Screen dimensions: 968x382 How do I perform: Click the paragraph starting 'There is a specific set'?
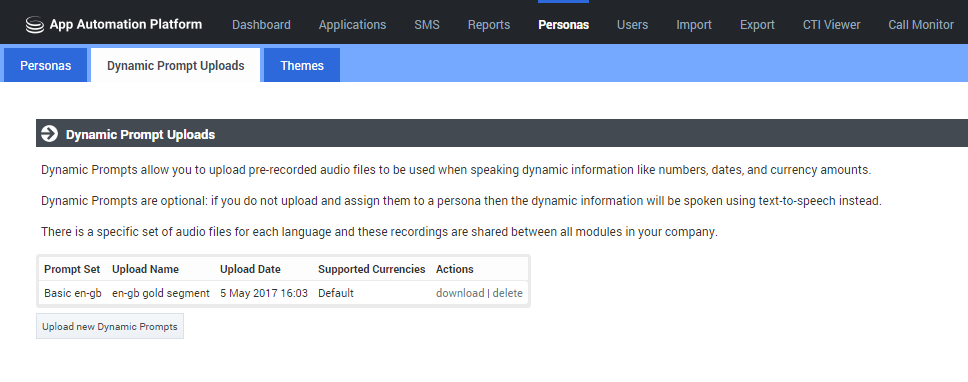[379, 233]
